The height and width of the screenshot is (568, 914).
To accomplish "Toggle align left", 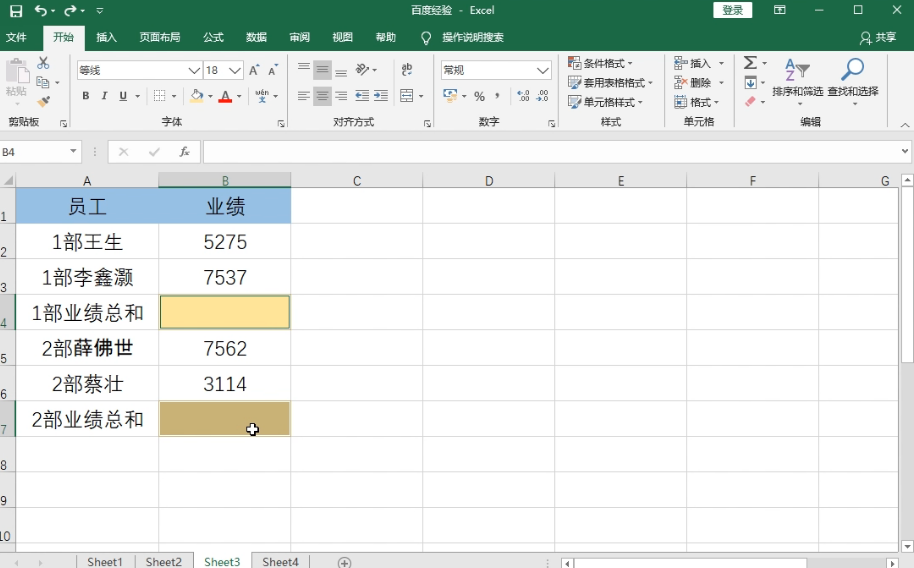I will click(x=304, y=96).
